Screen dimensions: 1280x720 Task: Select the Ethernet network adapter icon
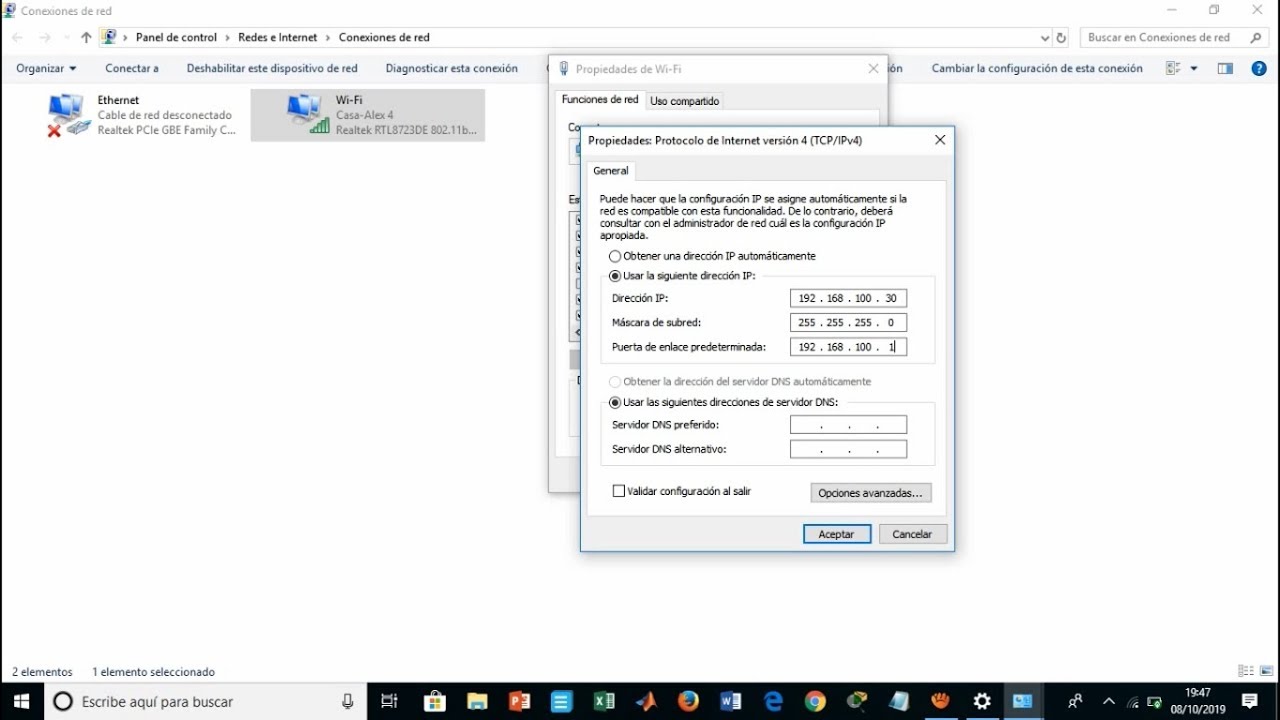pyautogui.click(x=68, y=115)
